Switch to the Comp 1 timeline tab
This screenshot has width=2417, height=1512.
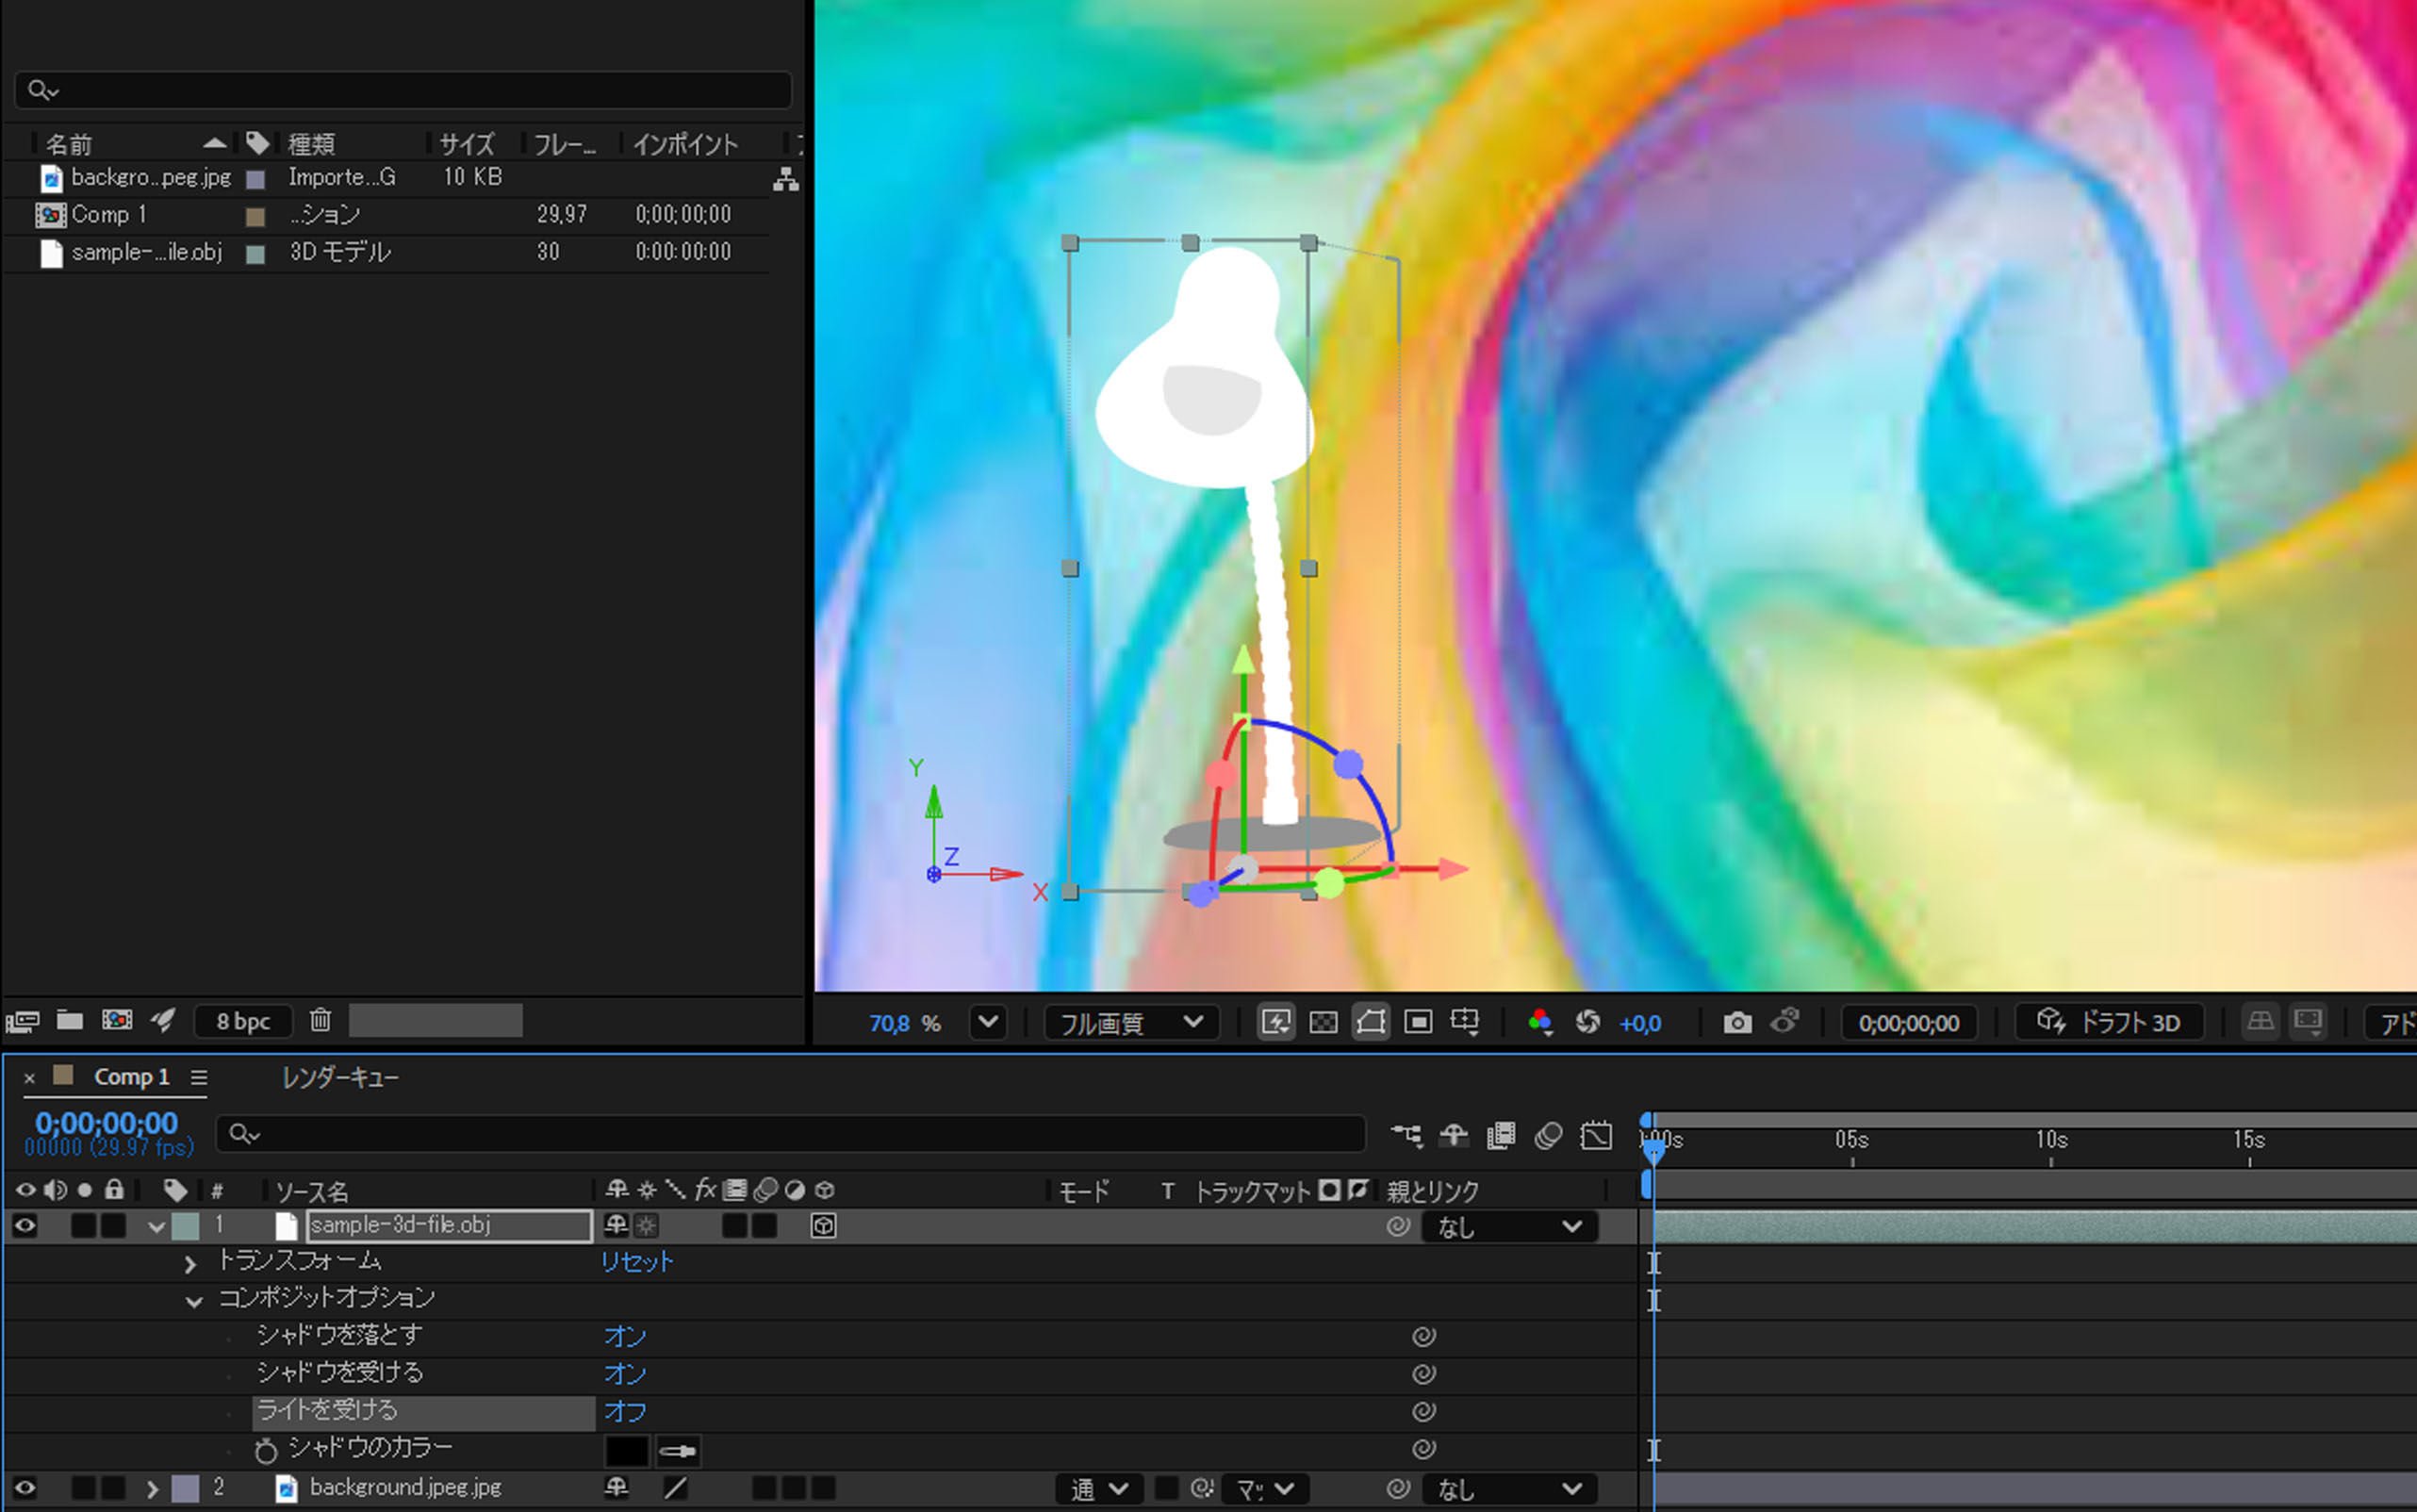[131, 1077]
